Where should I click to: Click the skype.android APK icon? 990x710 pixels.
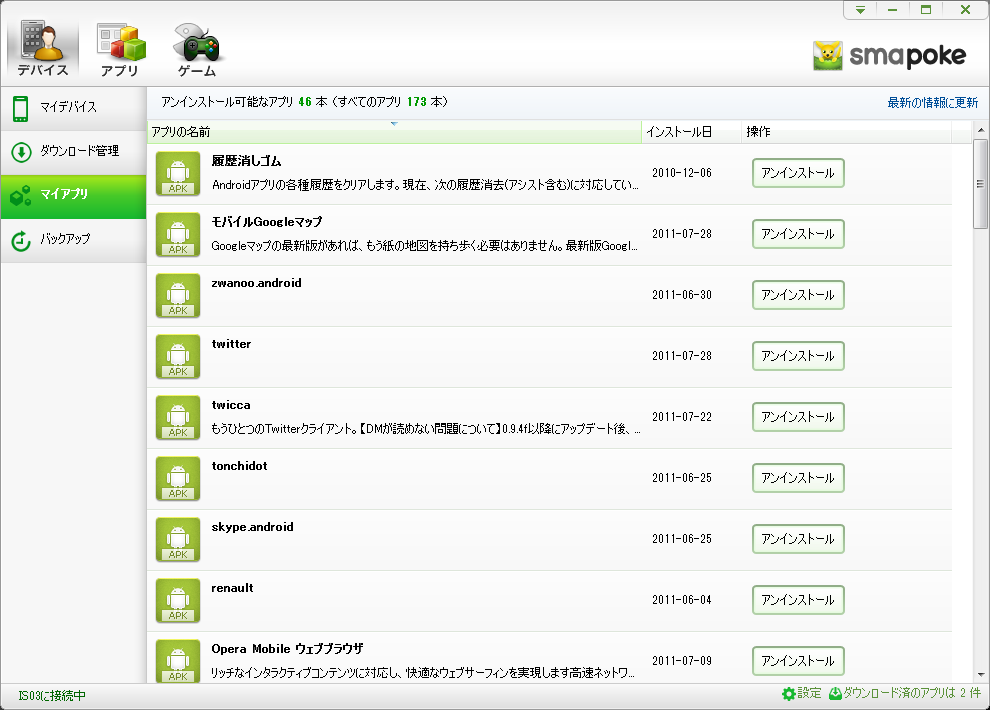pos(178,540)
